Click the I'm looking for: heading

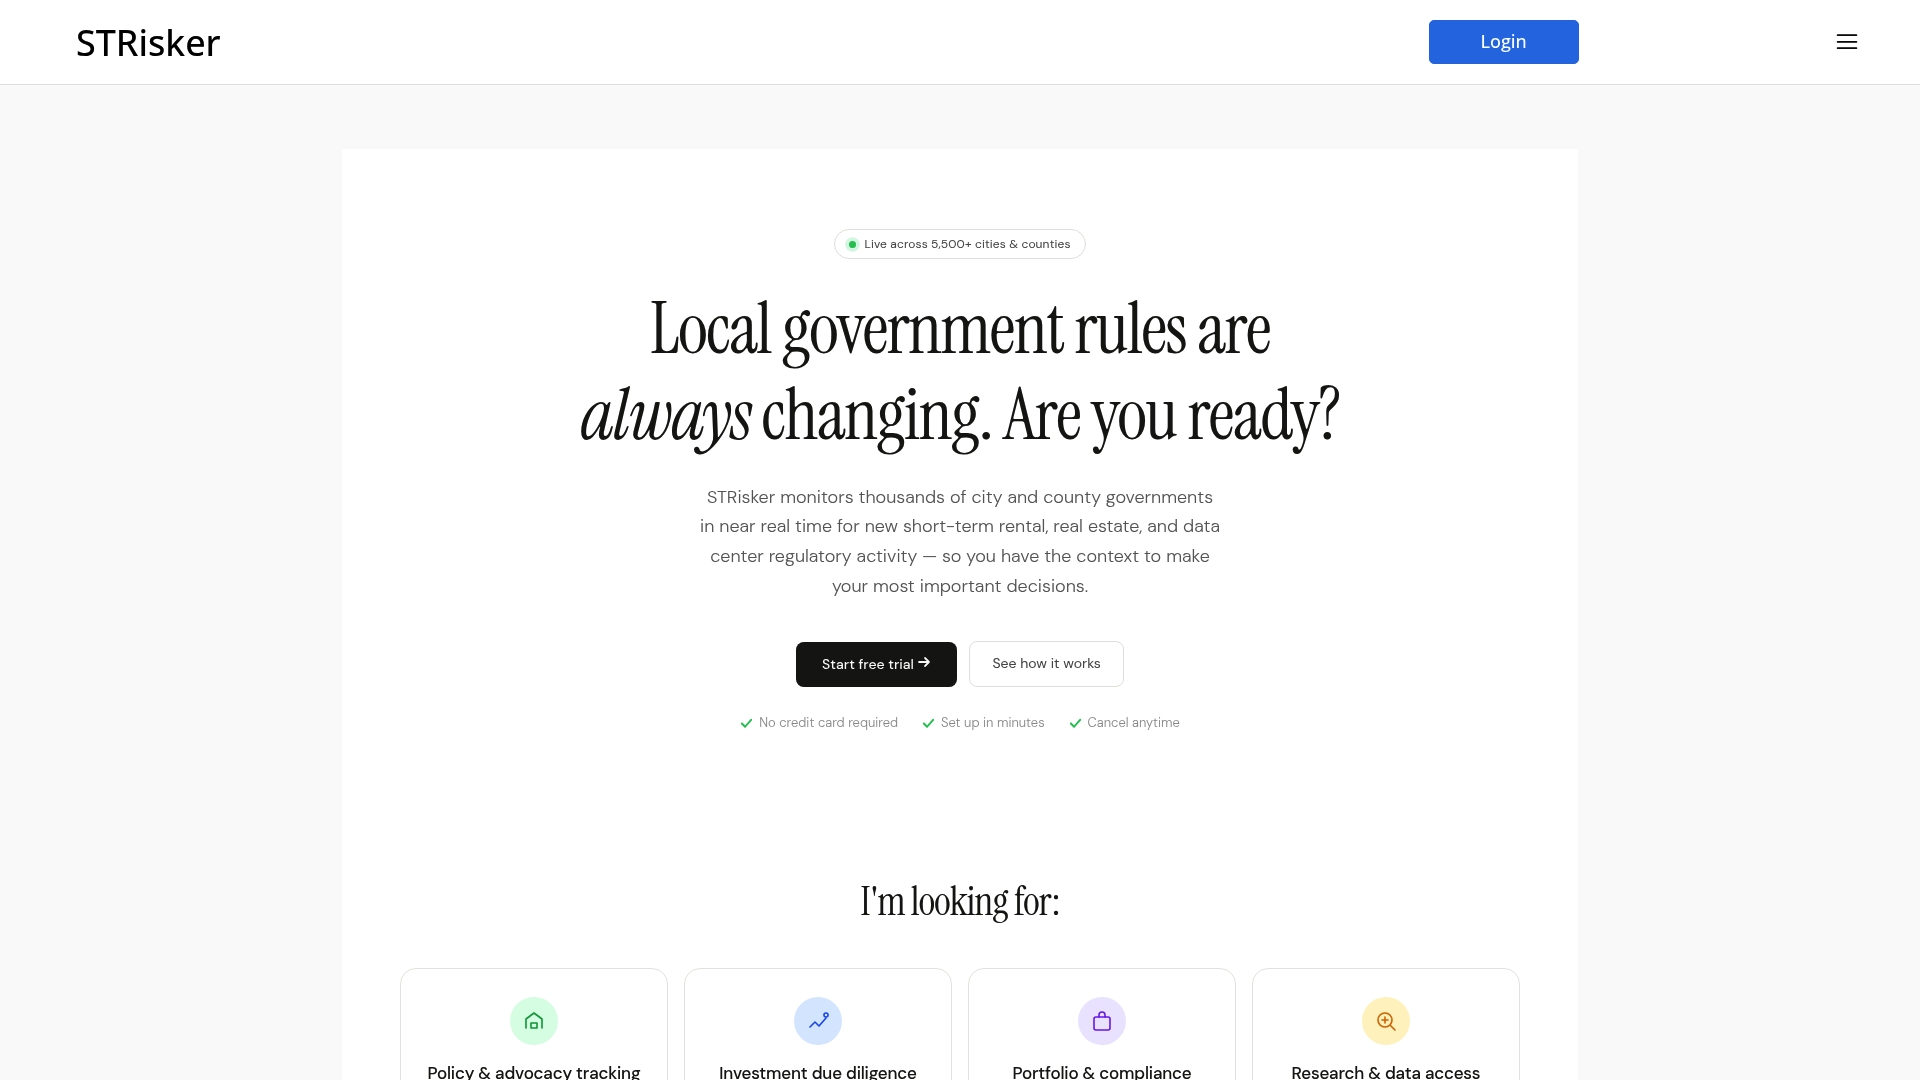pyautogui.click(x=960, y=902)
